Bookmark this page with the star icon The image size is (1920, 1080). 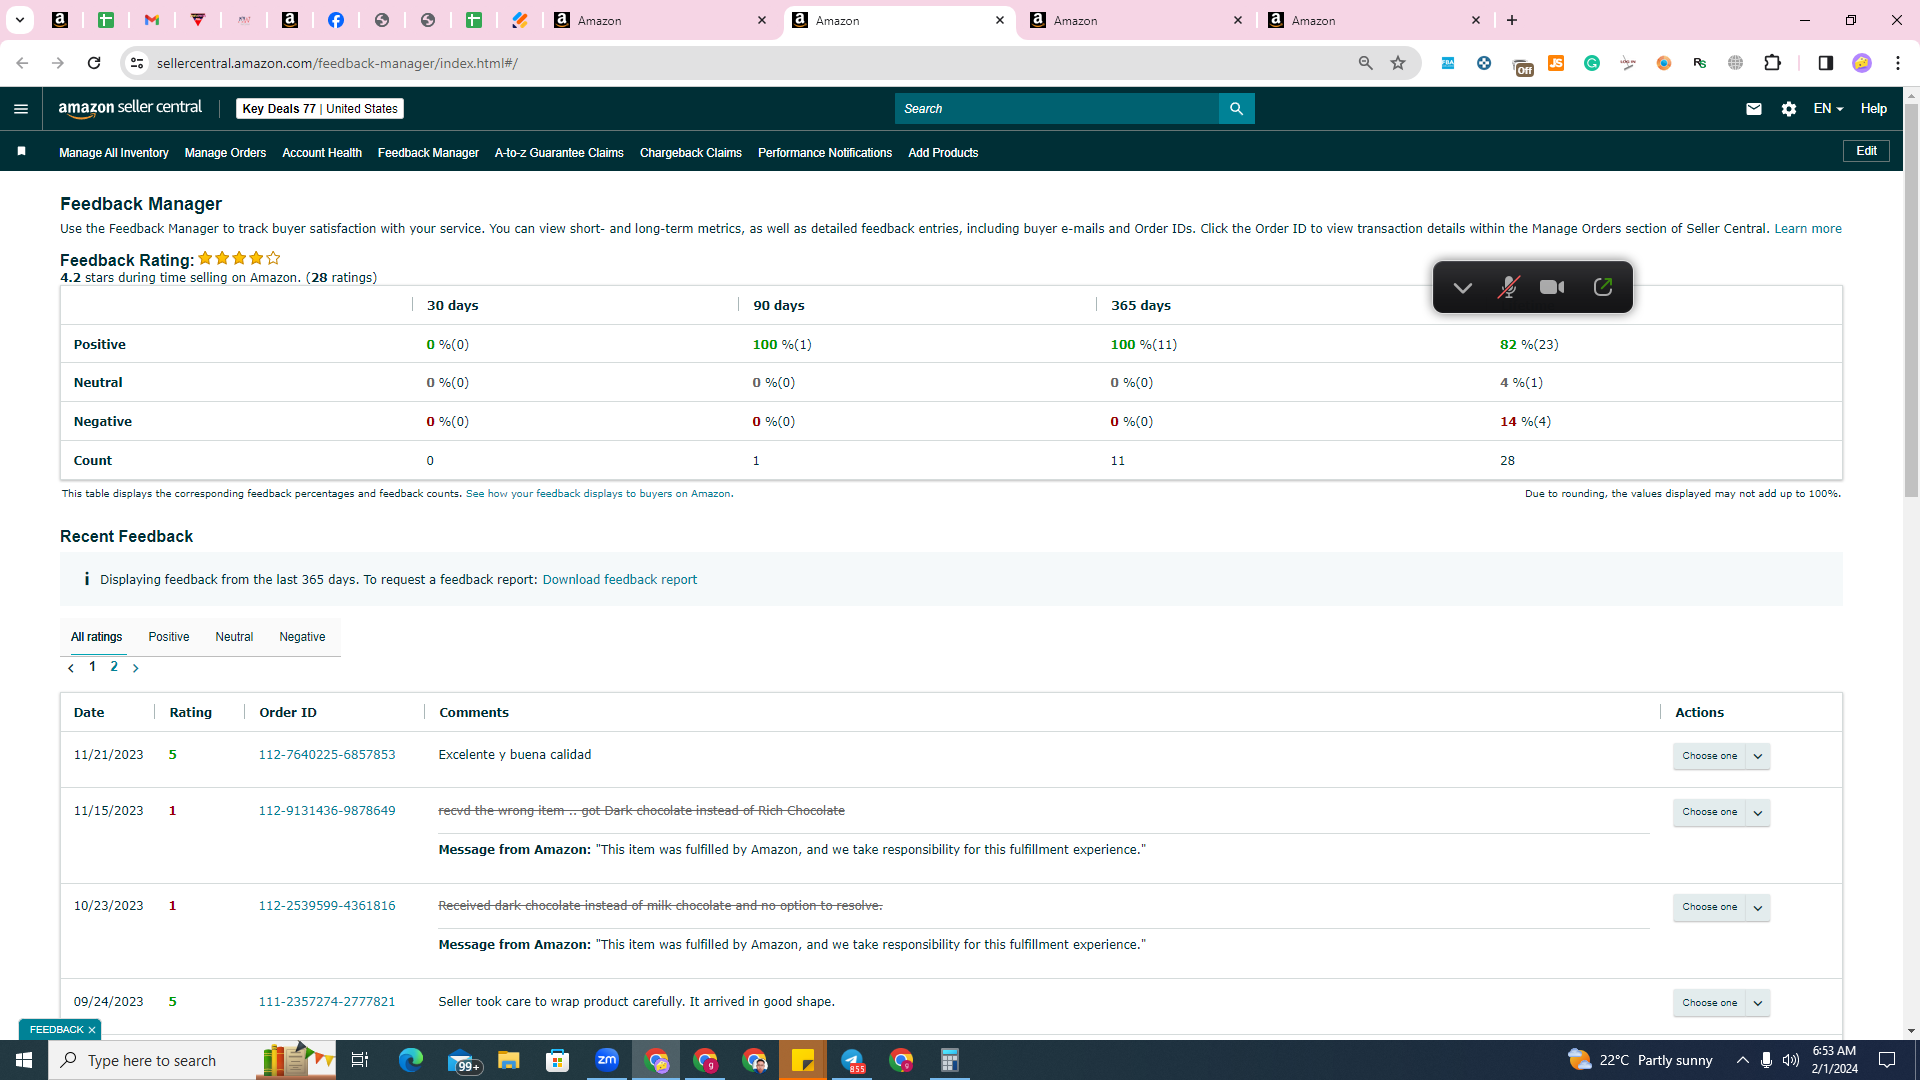tap(1398, 63)
